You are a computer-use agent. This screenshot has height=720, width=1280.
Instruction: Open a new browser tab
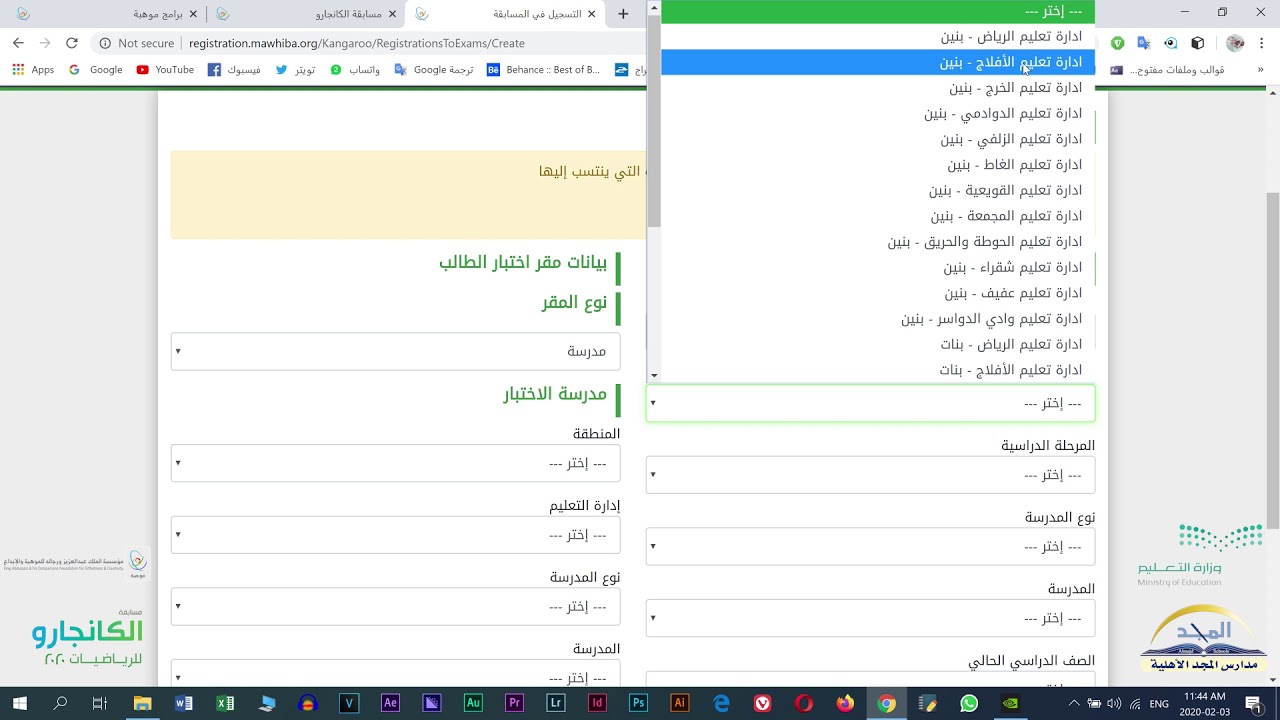point(623,14)
